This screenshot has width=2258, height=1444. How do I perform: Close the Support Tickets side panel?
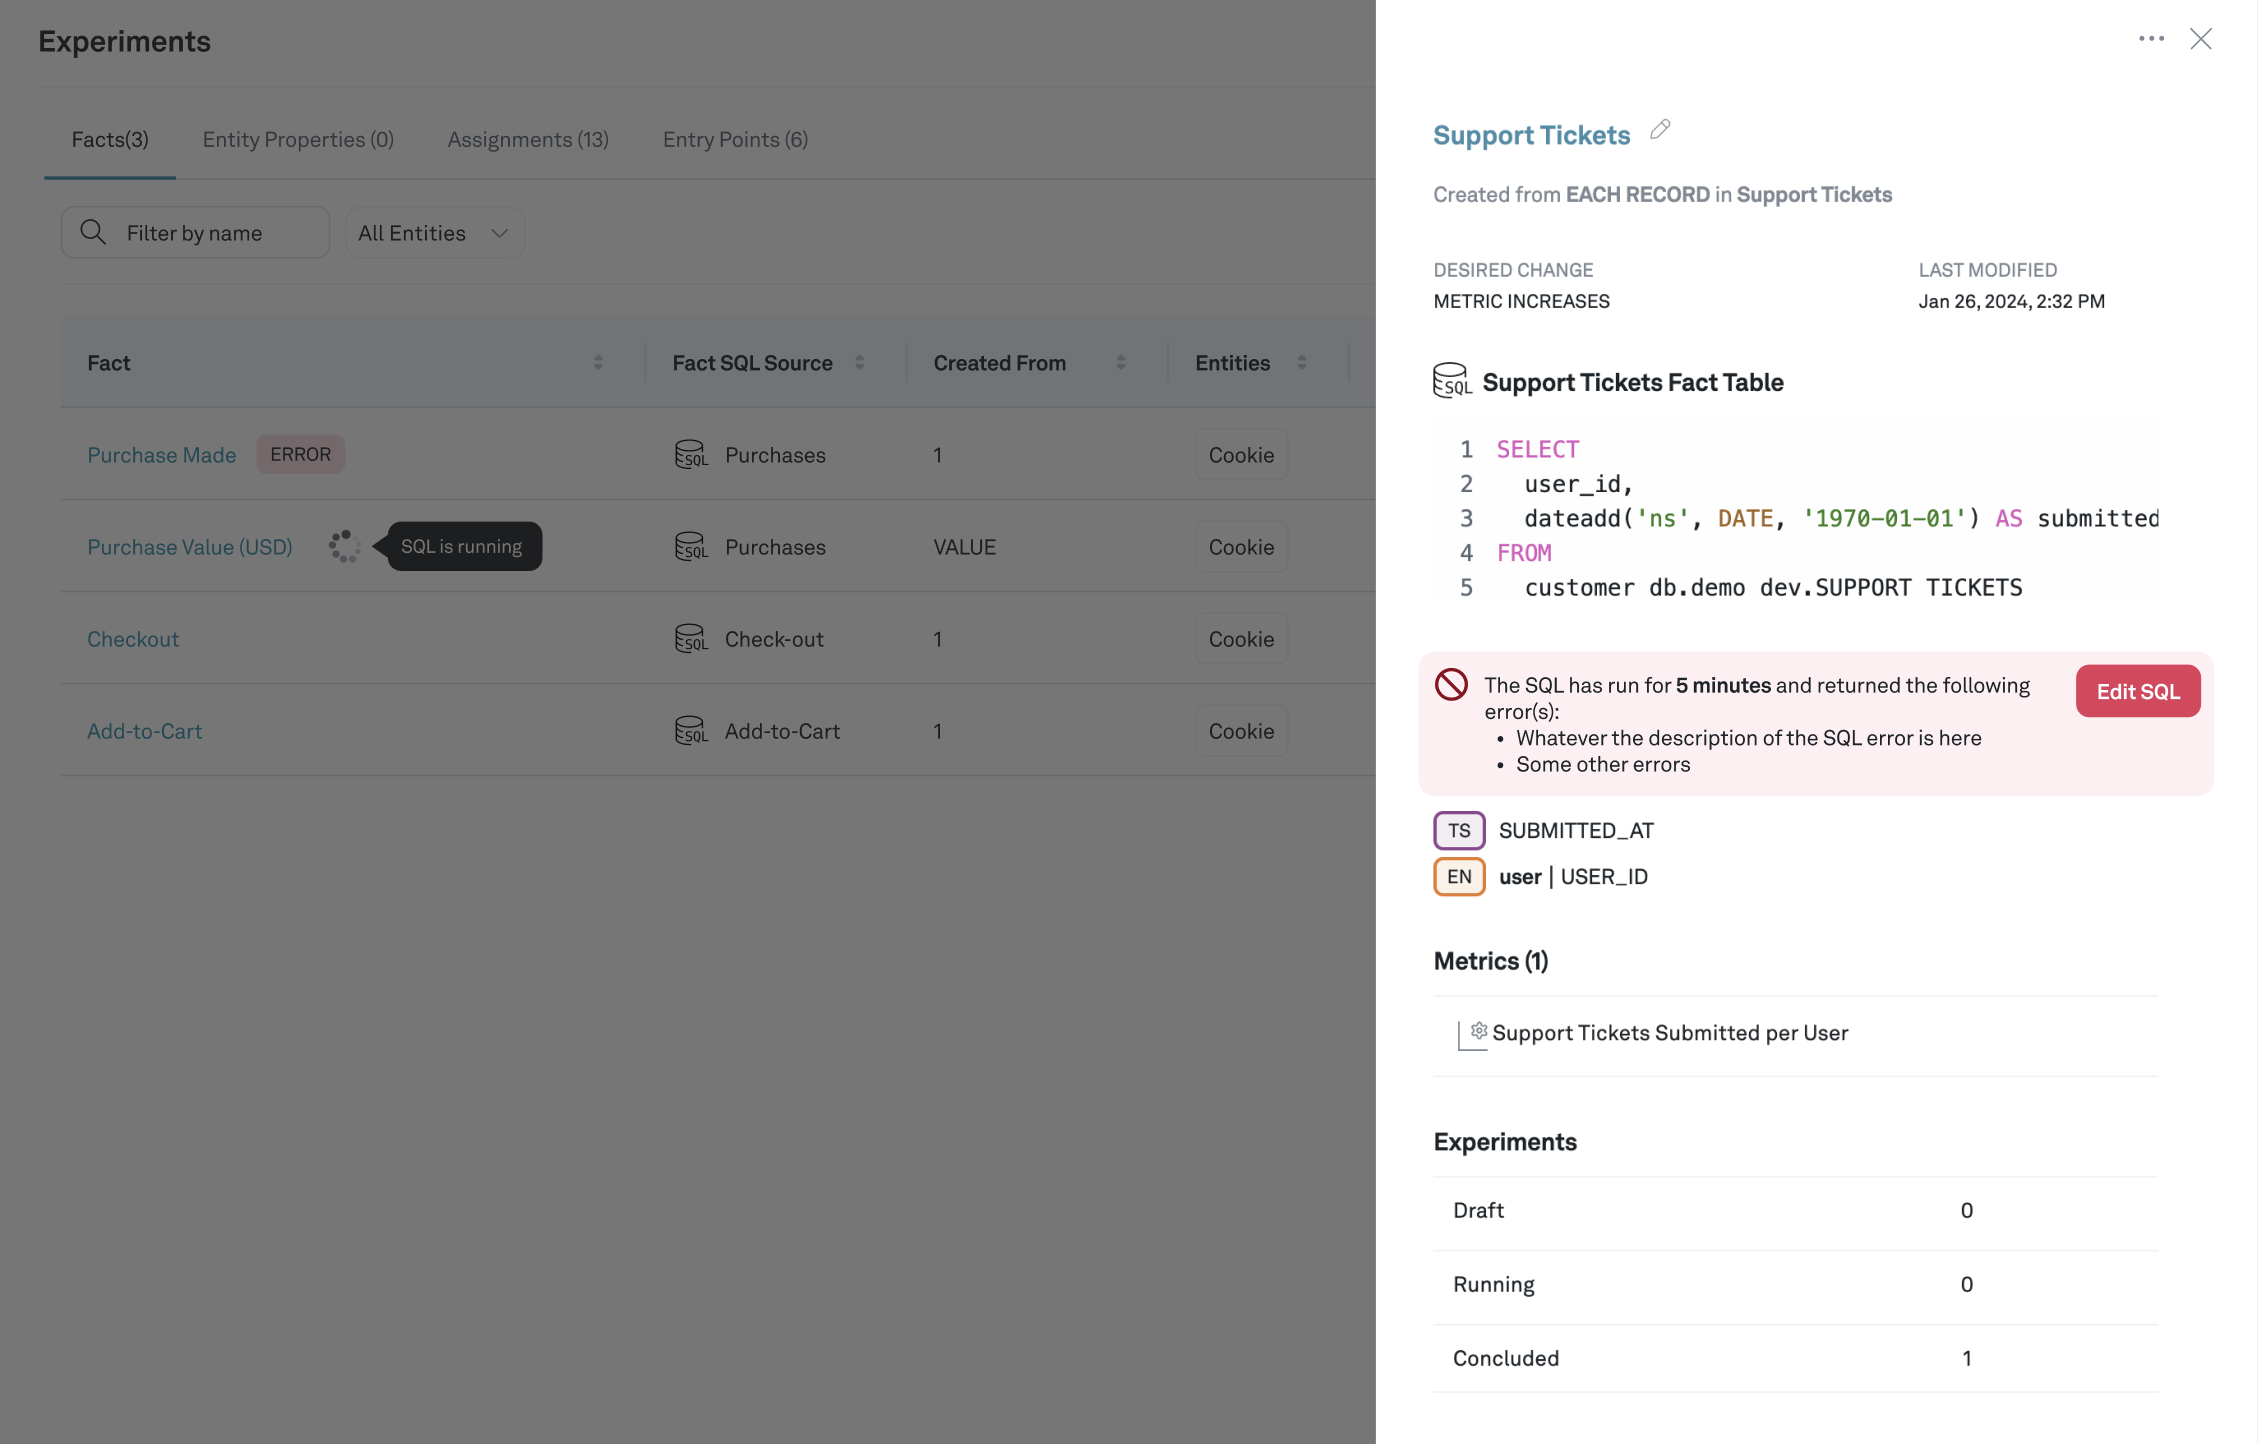pos(2200,39)
